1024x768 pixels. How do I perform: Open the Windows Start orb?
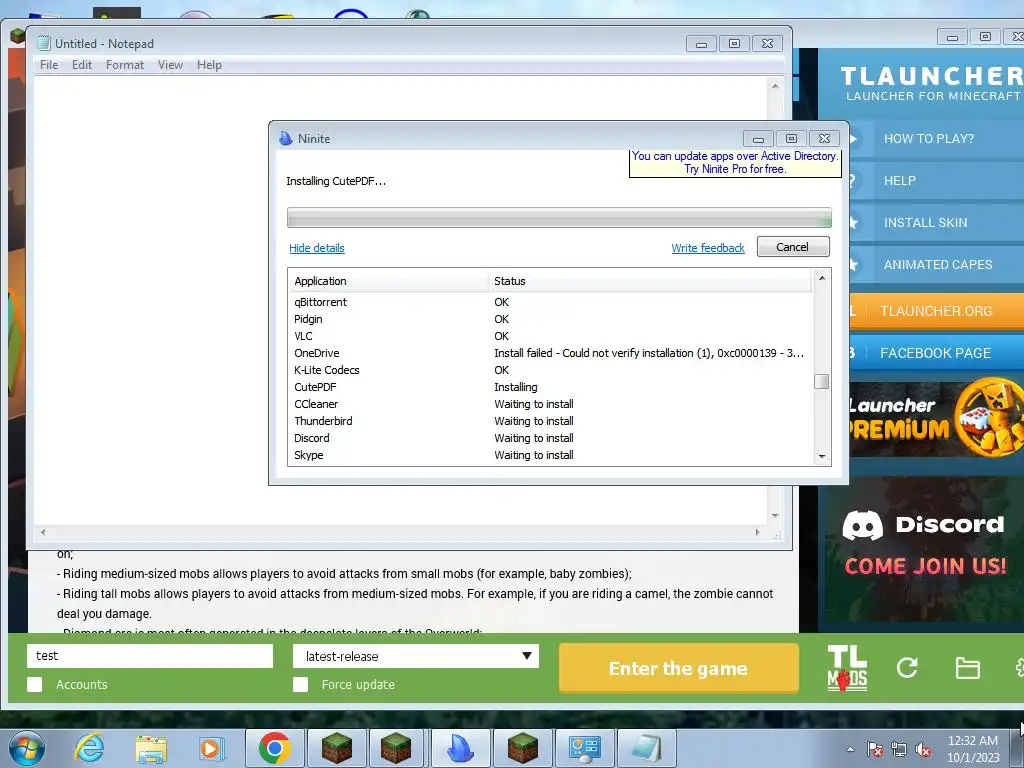27,748
